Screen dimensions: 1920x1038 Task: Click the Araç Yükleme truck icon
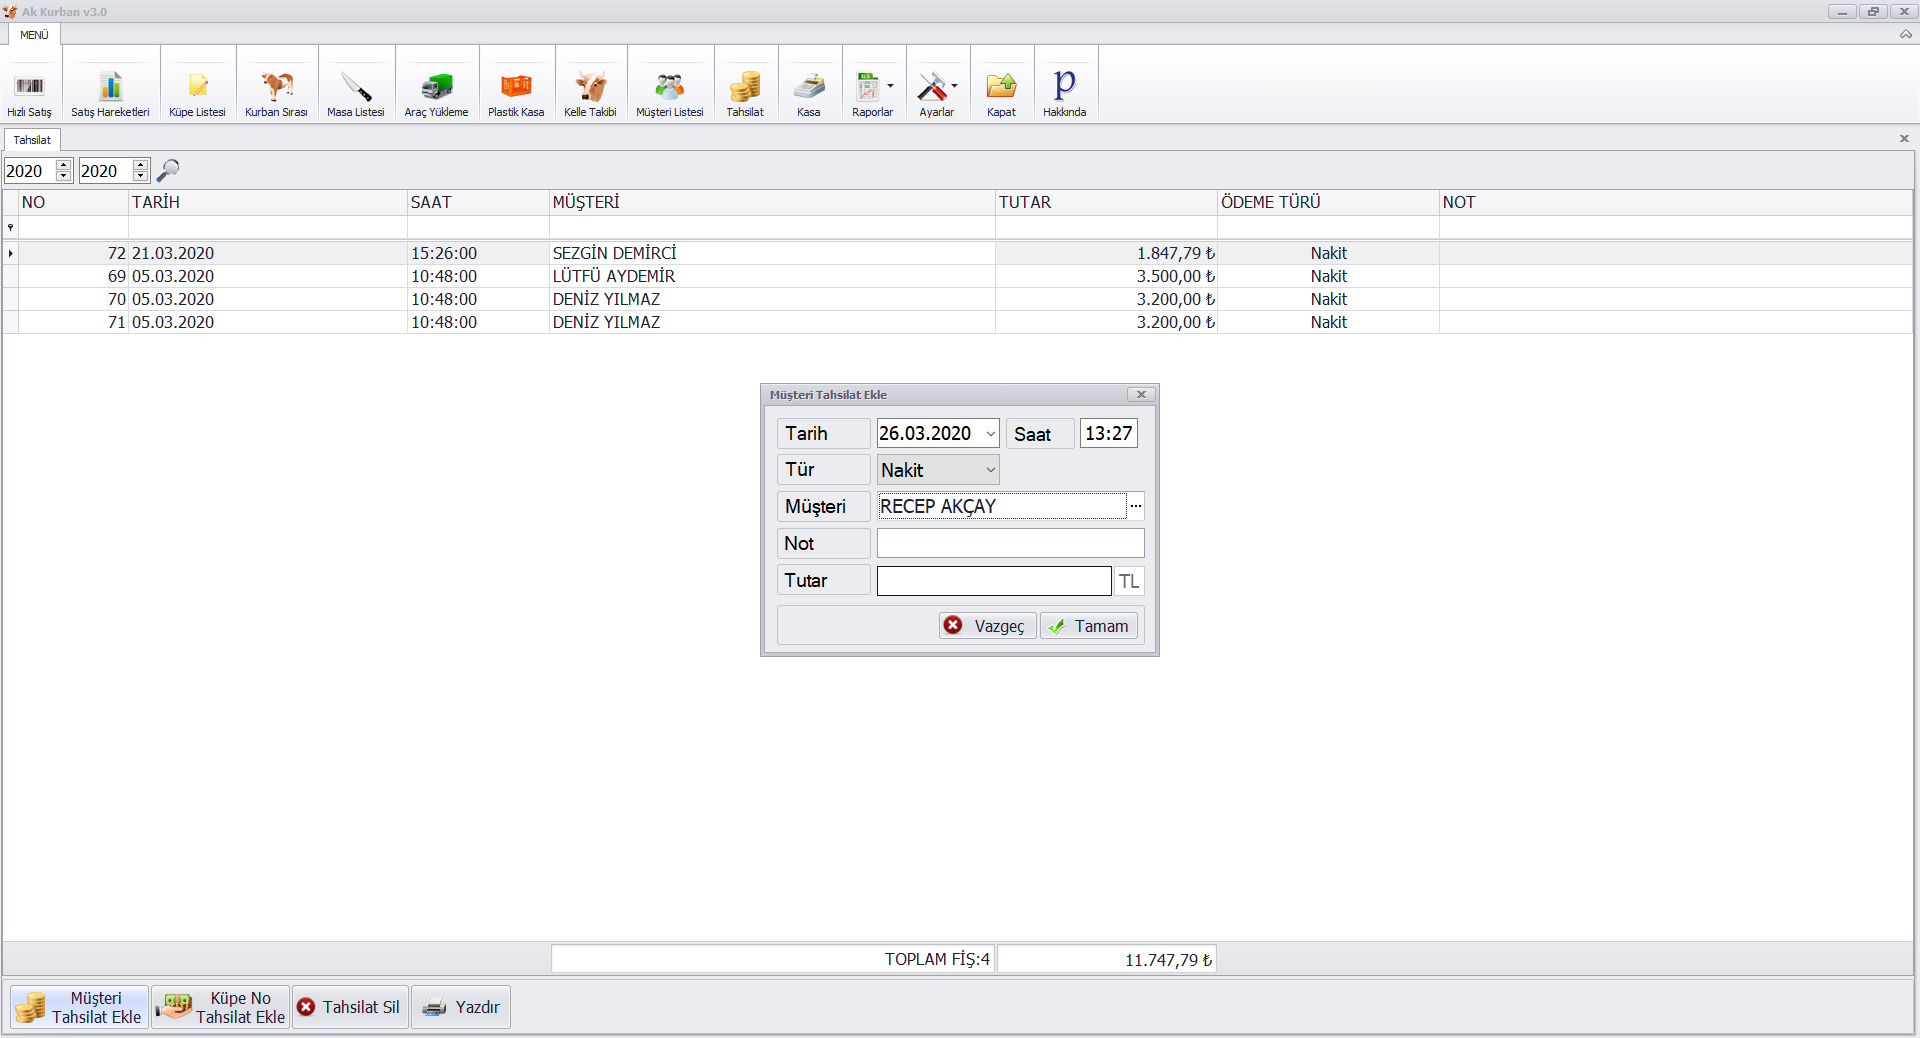pos(436,87)
